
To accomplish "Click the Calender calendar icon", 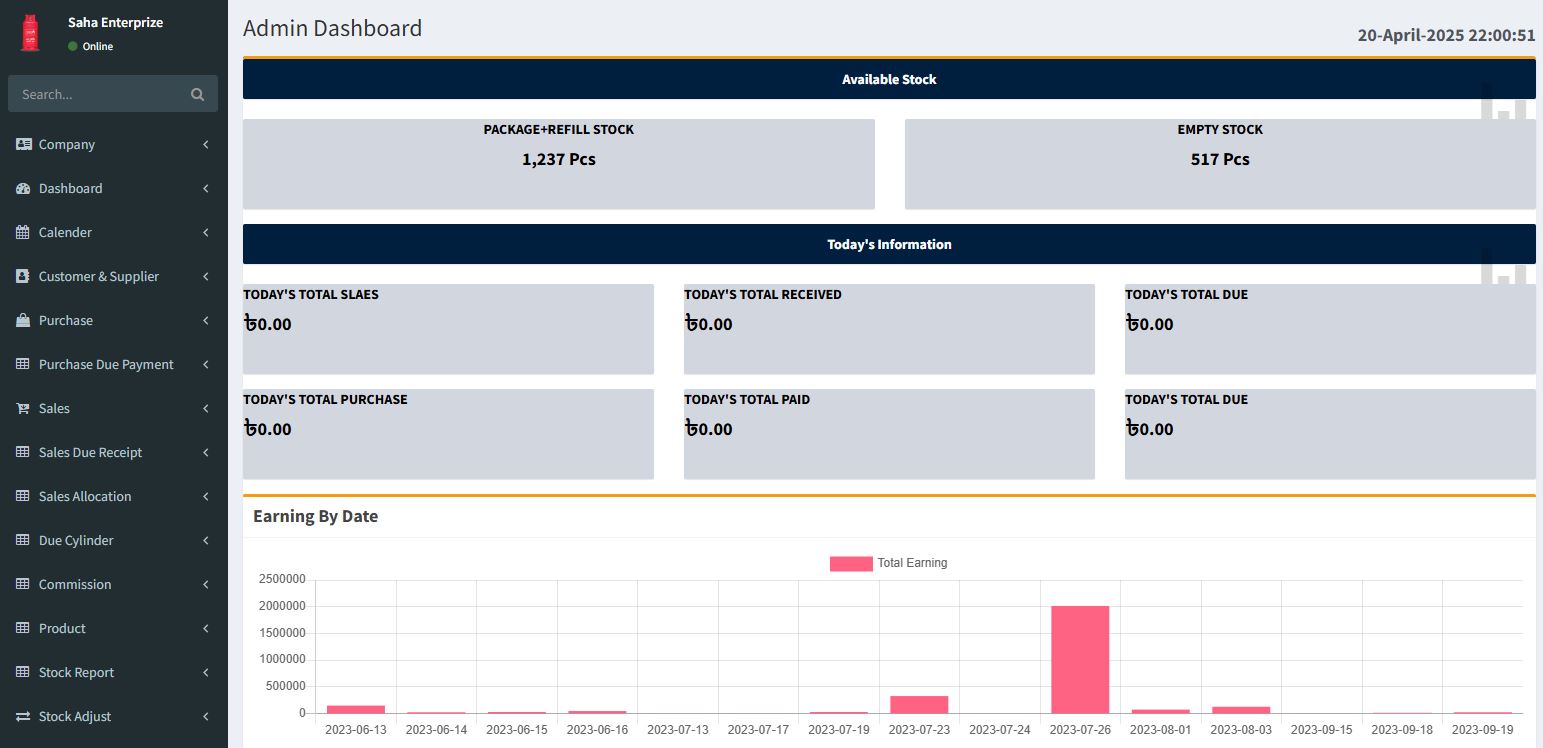I will tap(23, 232).
